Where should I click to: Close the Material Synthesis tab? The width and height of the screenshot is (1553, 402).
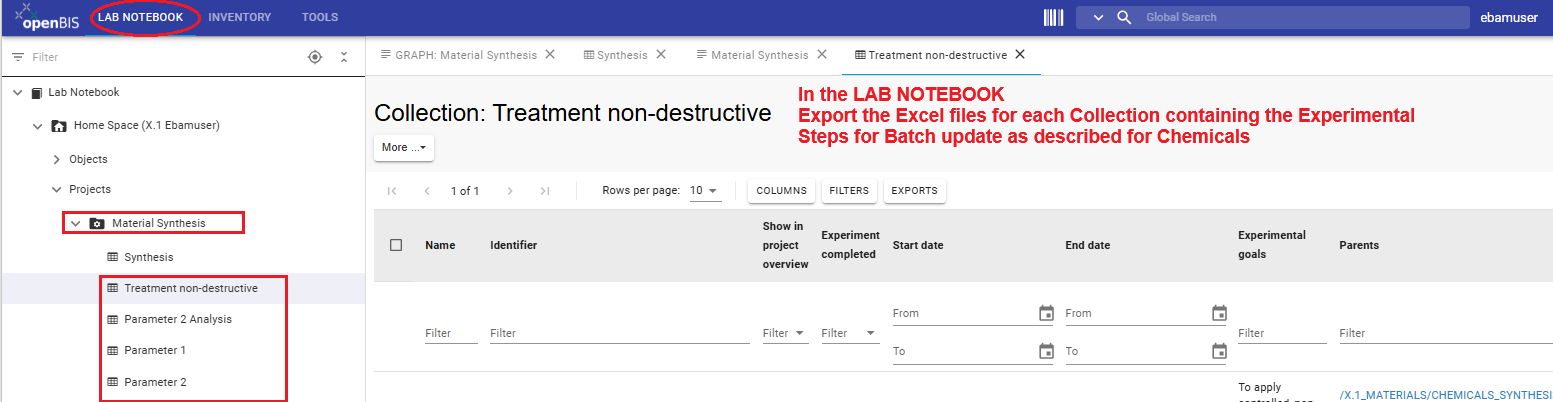pyautogui.click(x=820, y=55)
